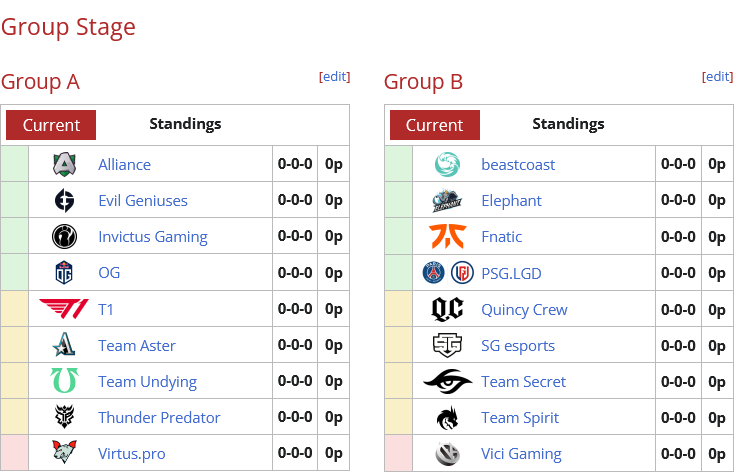Click the red T1 logo
This screenshot has width=739, height=475.
(x=64, y=309)
